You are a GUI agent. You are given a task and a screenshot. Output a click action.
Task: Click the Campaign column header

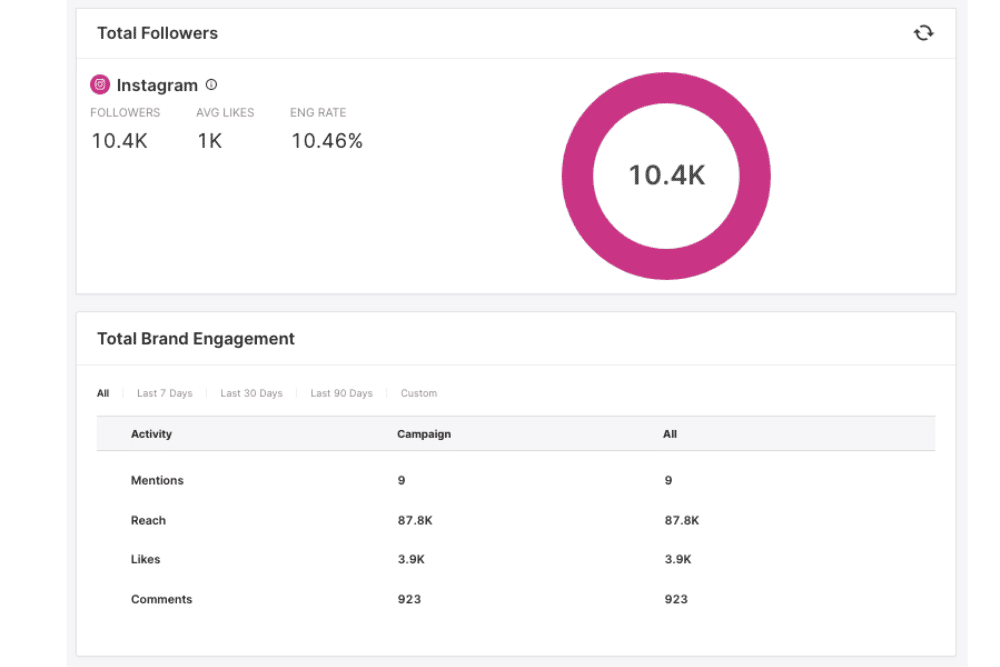(x=424, y=434)
